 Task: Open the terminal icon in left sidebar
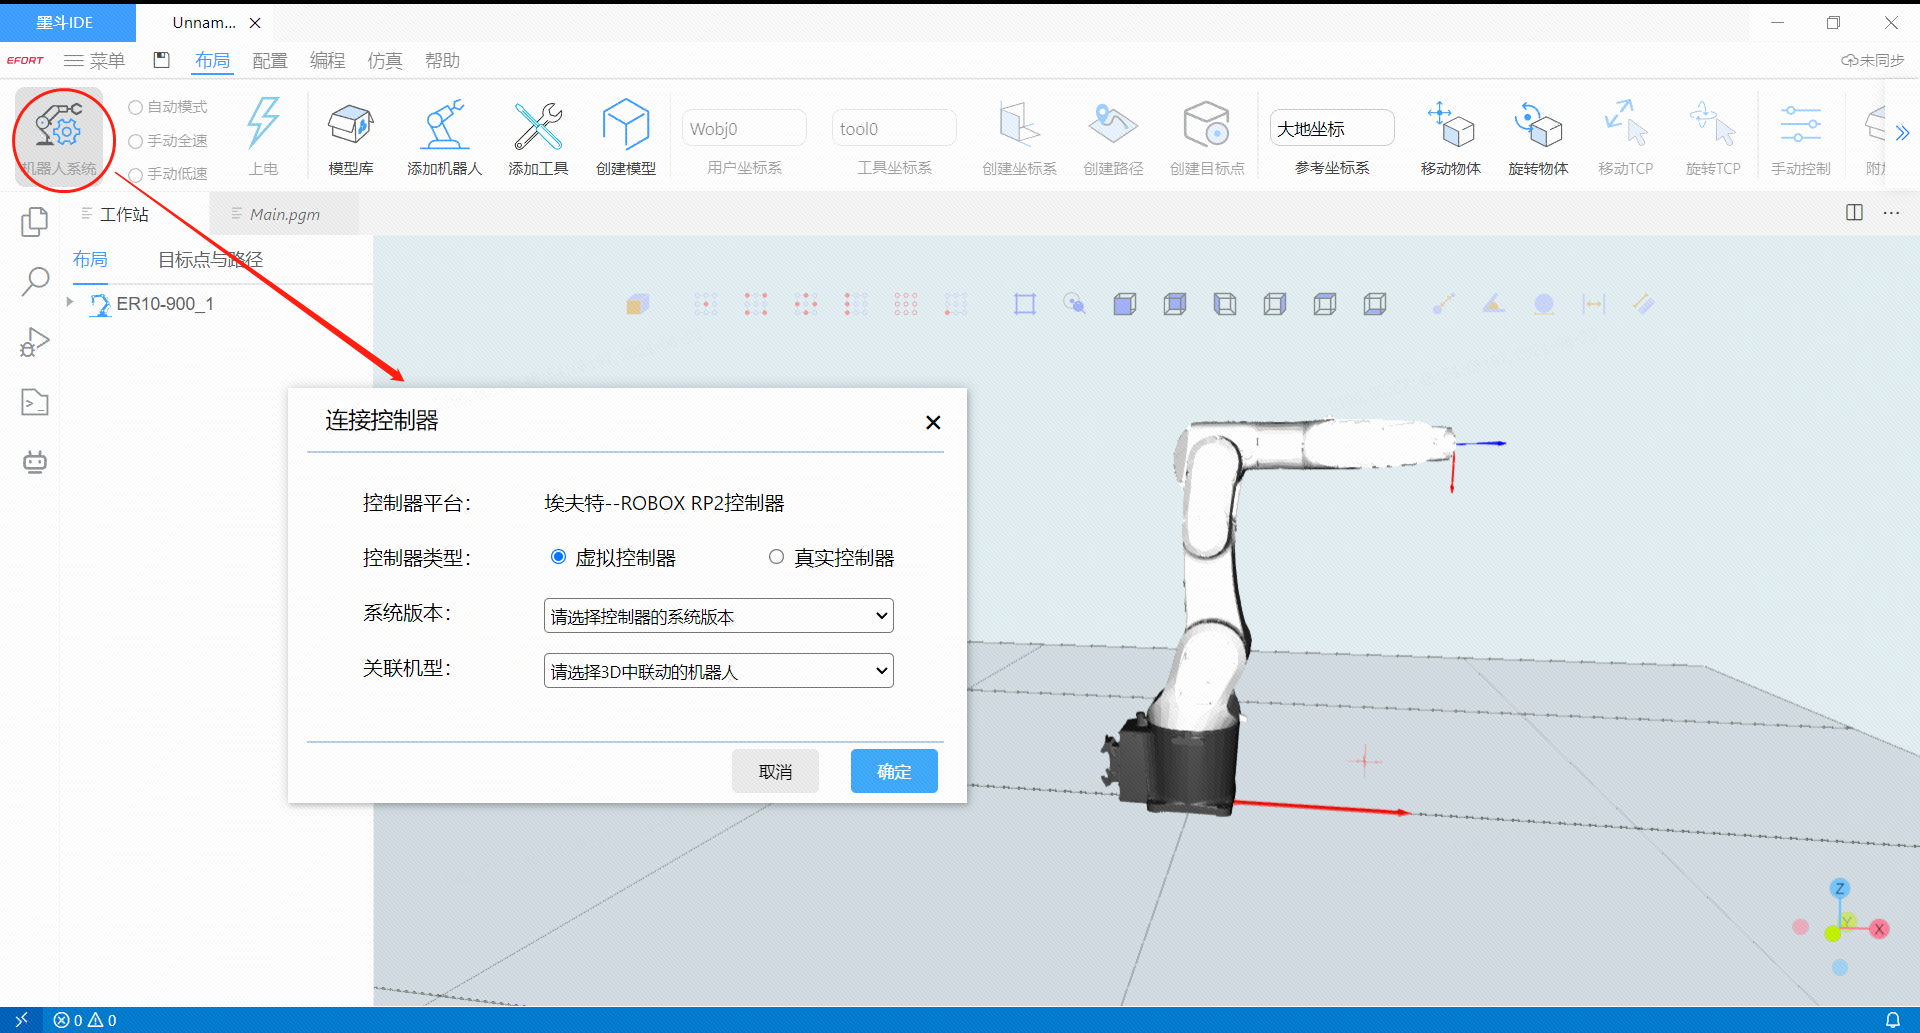tap(35, 403)
